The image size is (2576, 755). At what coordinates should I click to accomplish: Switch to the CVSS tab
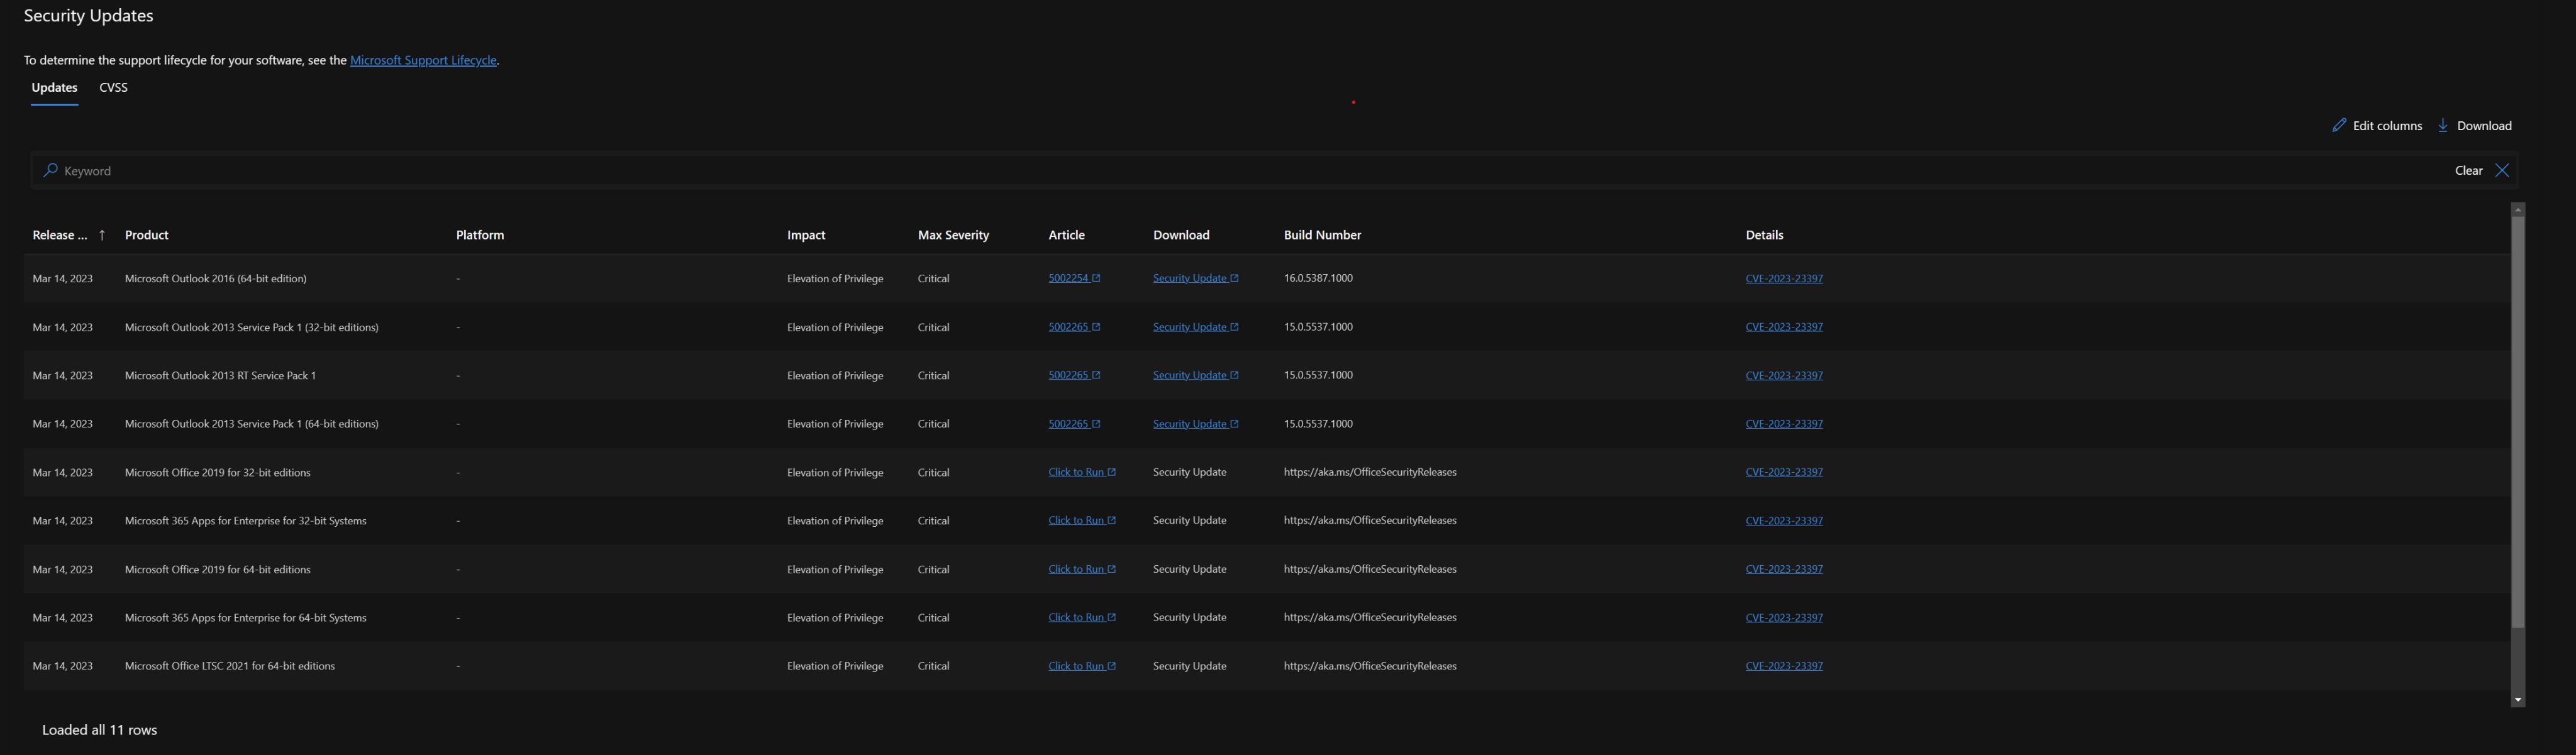[x=114, y=88]
